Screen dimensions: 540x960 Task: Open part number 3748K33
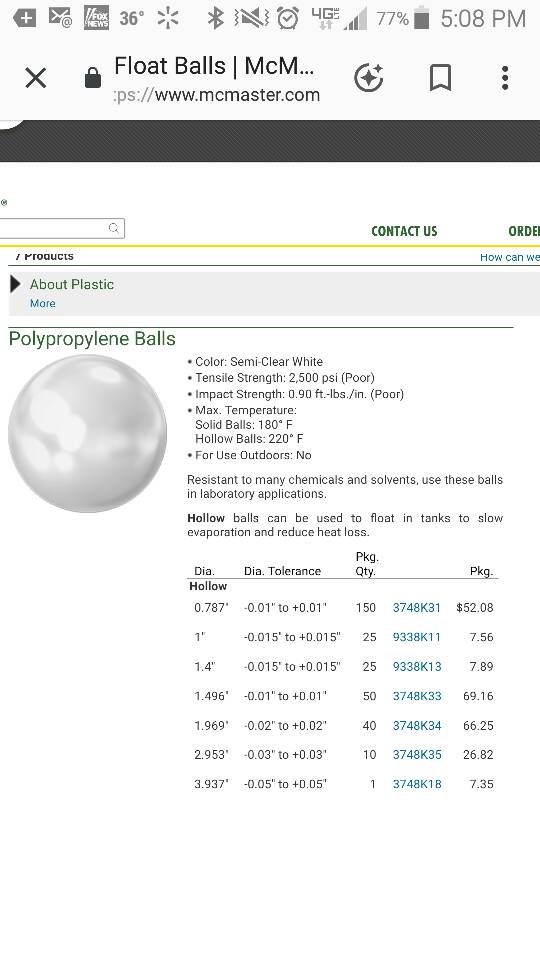(417, 696)
